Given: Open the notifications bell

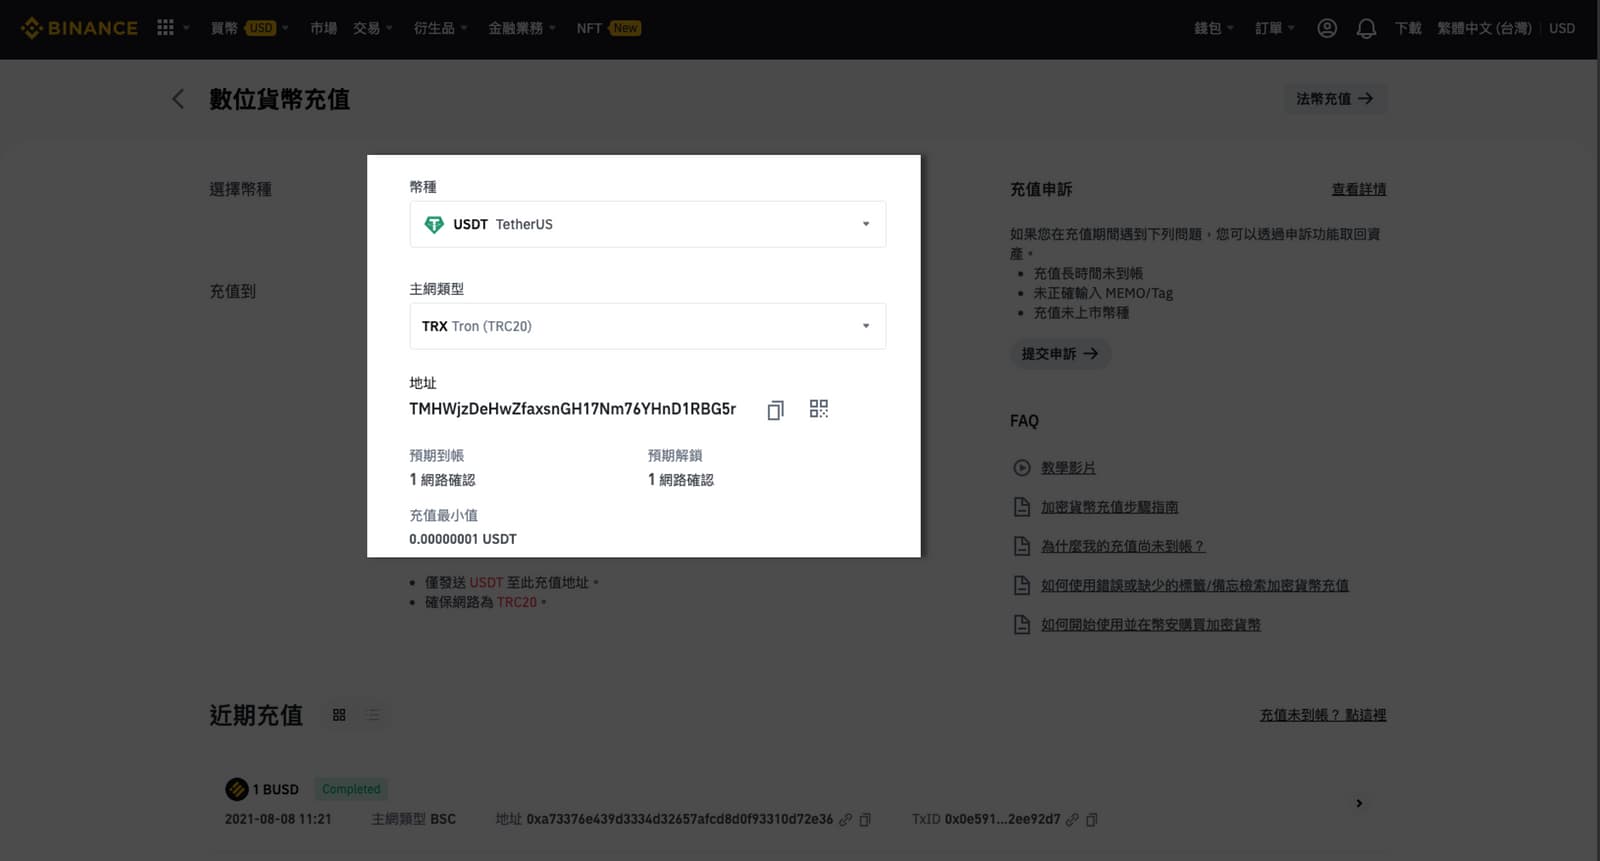Looking at the screenshot, I should pos(1366,28).
